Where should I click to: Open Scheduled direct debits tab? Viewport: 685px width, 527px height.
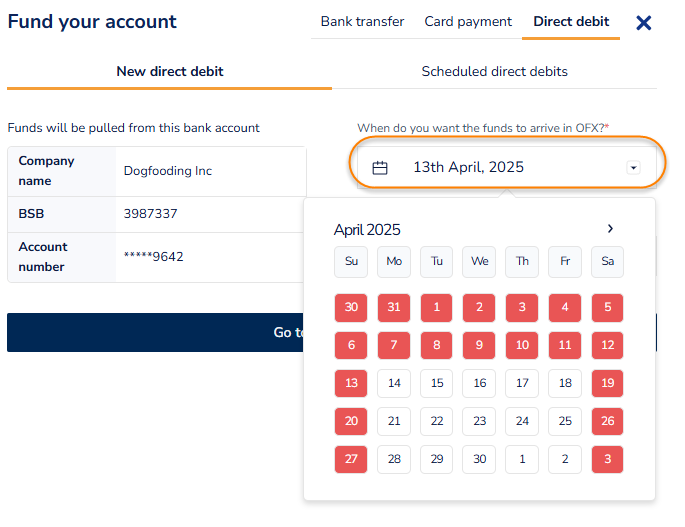point(494,72)
